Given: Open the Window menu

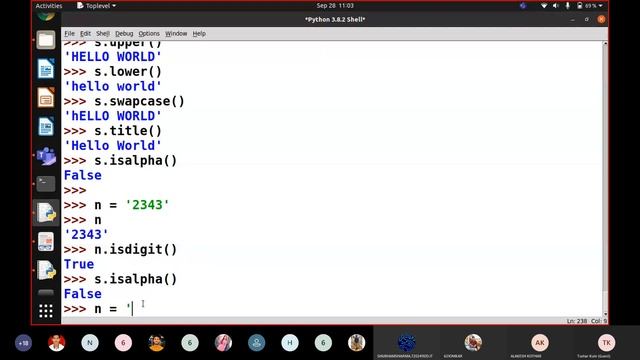Looking at the screenshot, I should click(176, 33).
